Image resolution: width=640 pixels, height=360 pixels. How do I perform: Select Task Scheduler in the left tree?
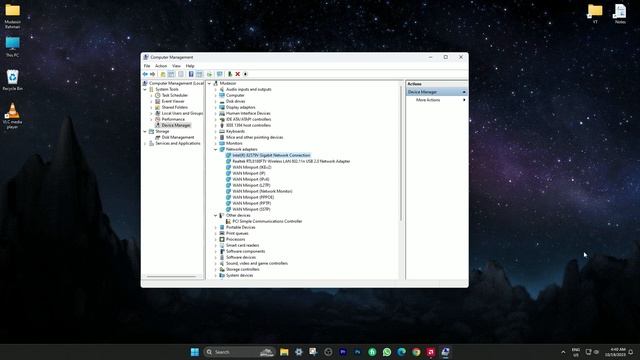coord(175,95)
